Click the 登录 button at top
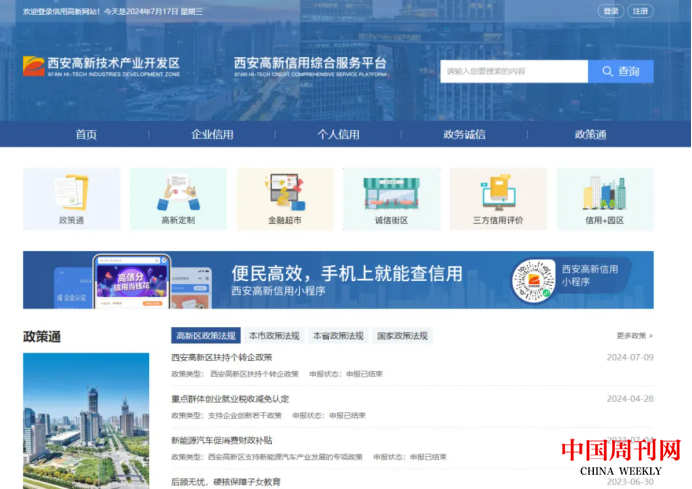Viewport: 692px width, 489px height. click(x=611, y=11)
